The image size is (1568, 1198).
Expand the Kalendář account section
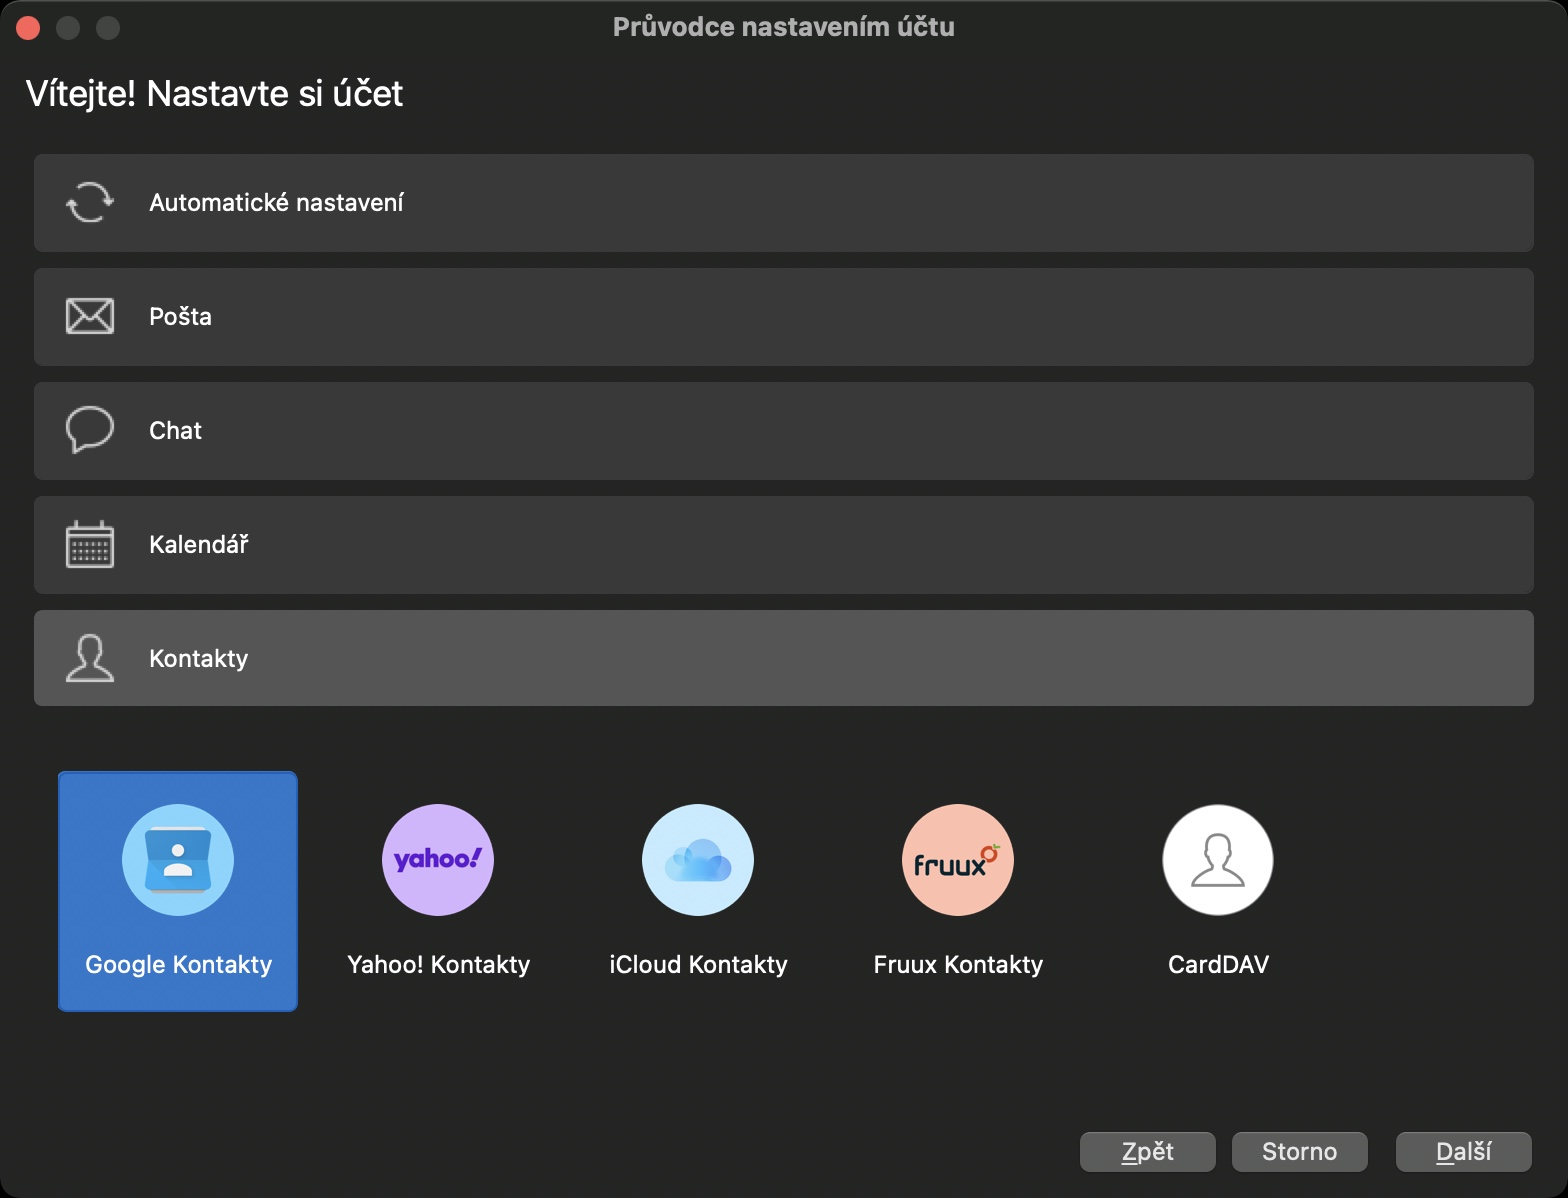pos(784,545)
